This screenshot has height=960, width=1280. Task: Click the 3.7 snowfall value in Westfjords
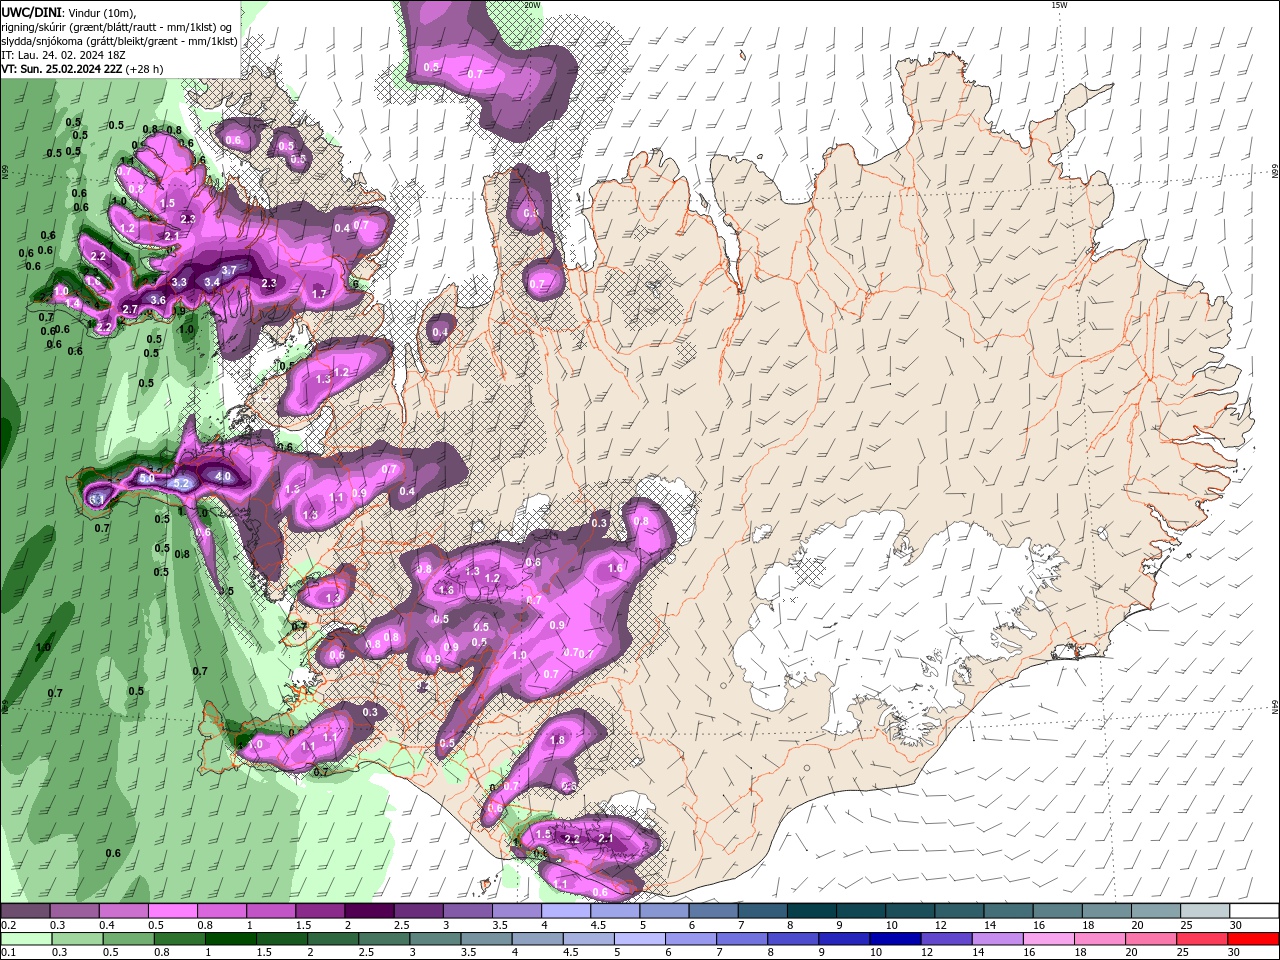coord(229,271)
